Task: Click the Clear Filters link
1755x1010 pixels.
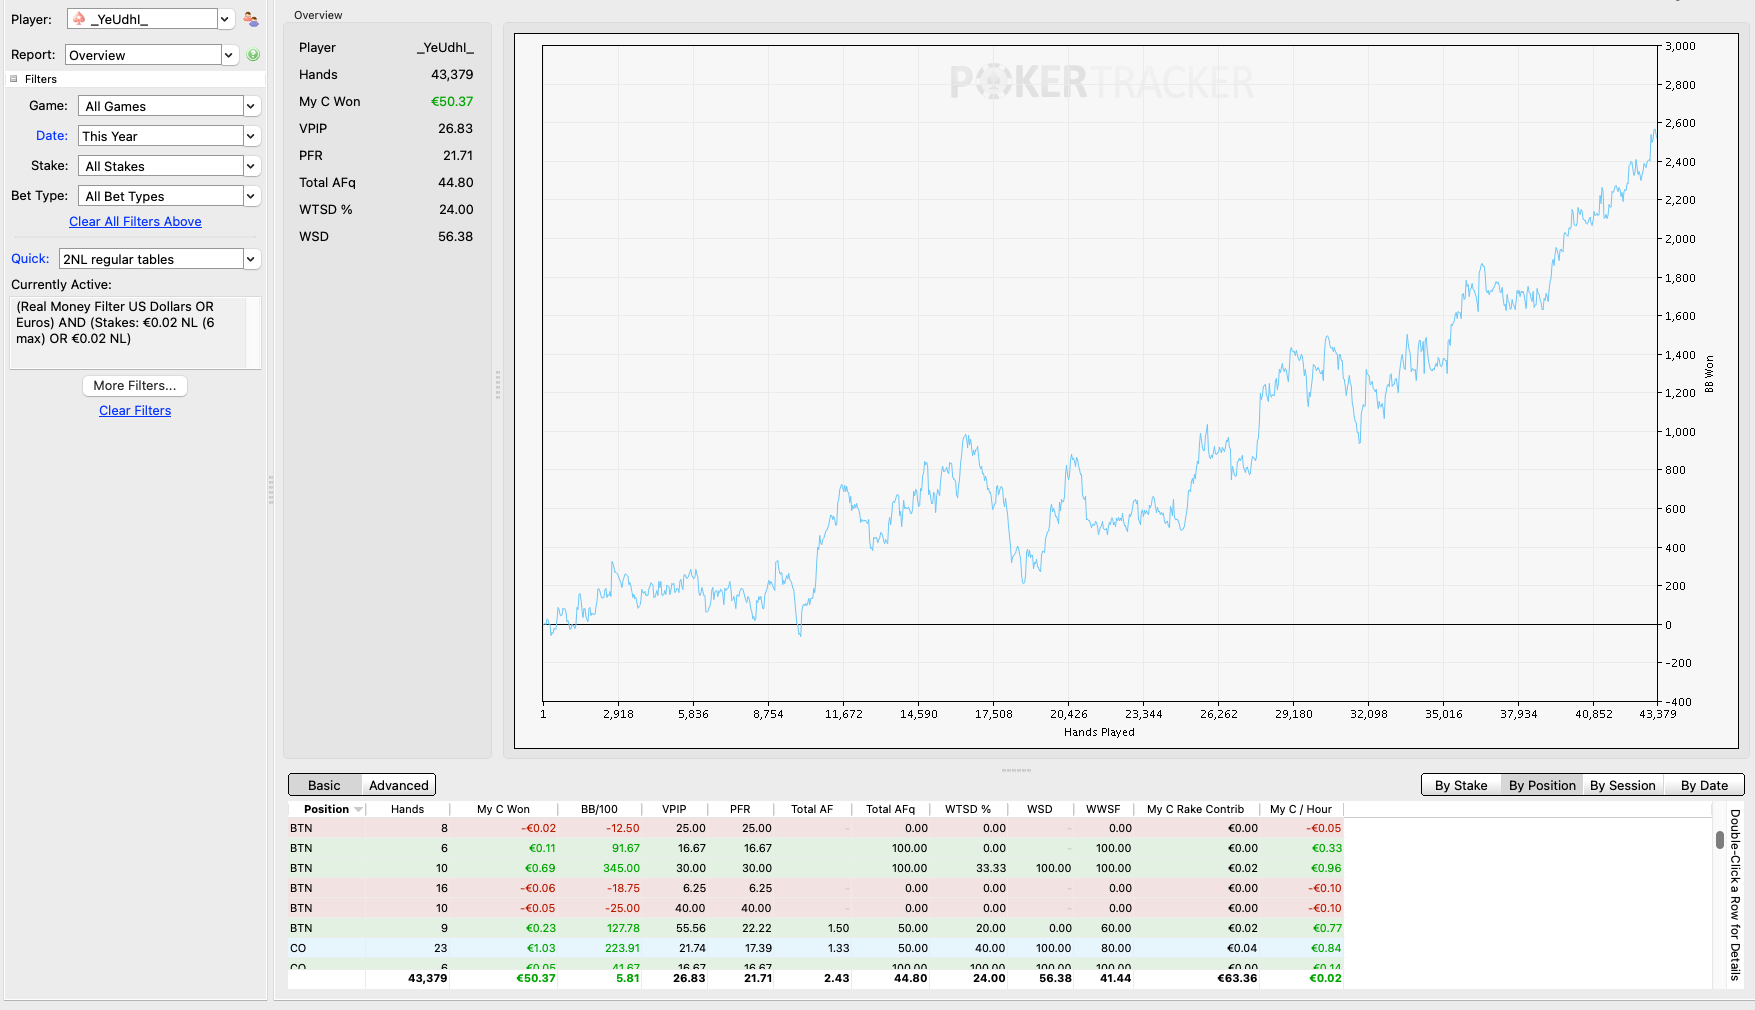Action: tap(135, 411)
